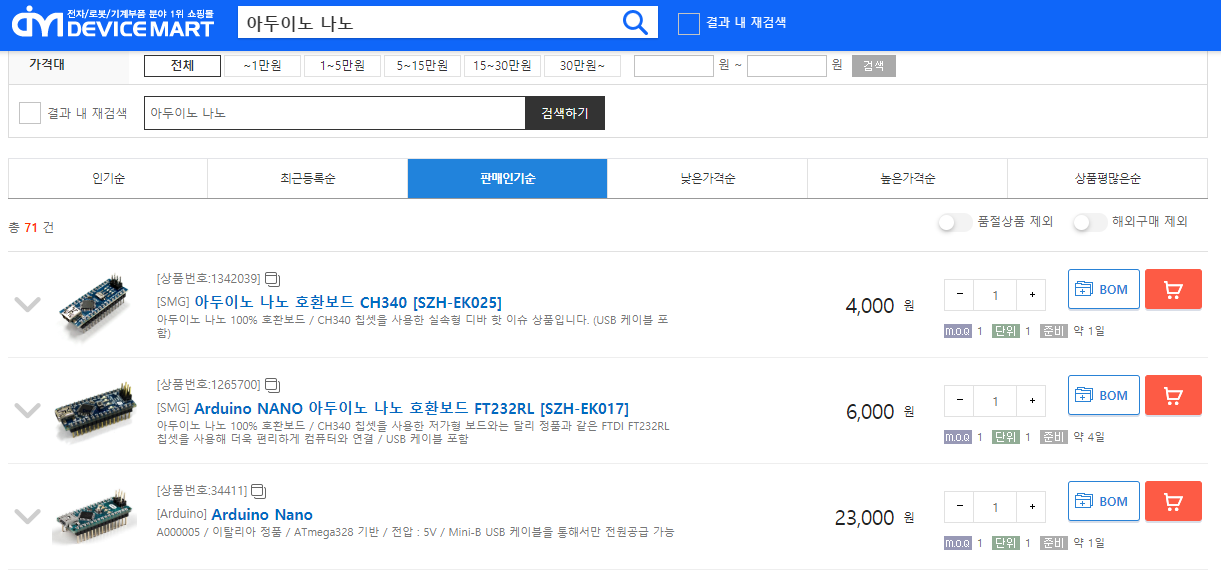Click quantity field for FT232RL board
This screenshot has height=572, width=1221.
coord(995,401)
